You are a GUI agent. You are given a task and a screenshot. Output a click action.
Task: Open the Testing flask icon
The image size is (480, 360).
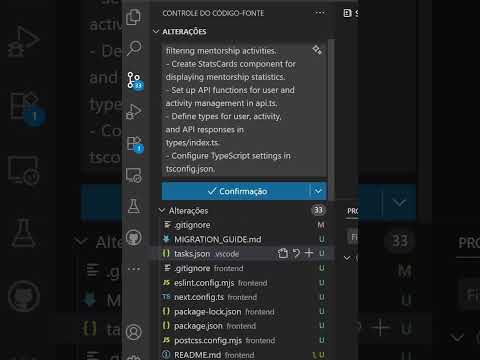[134, 206]
